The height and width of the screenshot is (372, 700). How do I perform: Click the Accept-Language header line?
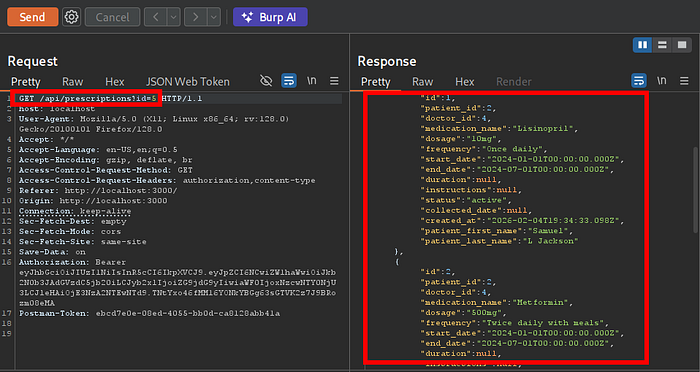(x=98, y=150)
